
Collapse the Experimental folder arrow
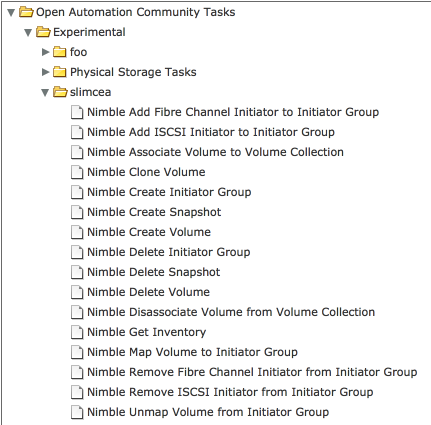[x=28, y=33]
